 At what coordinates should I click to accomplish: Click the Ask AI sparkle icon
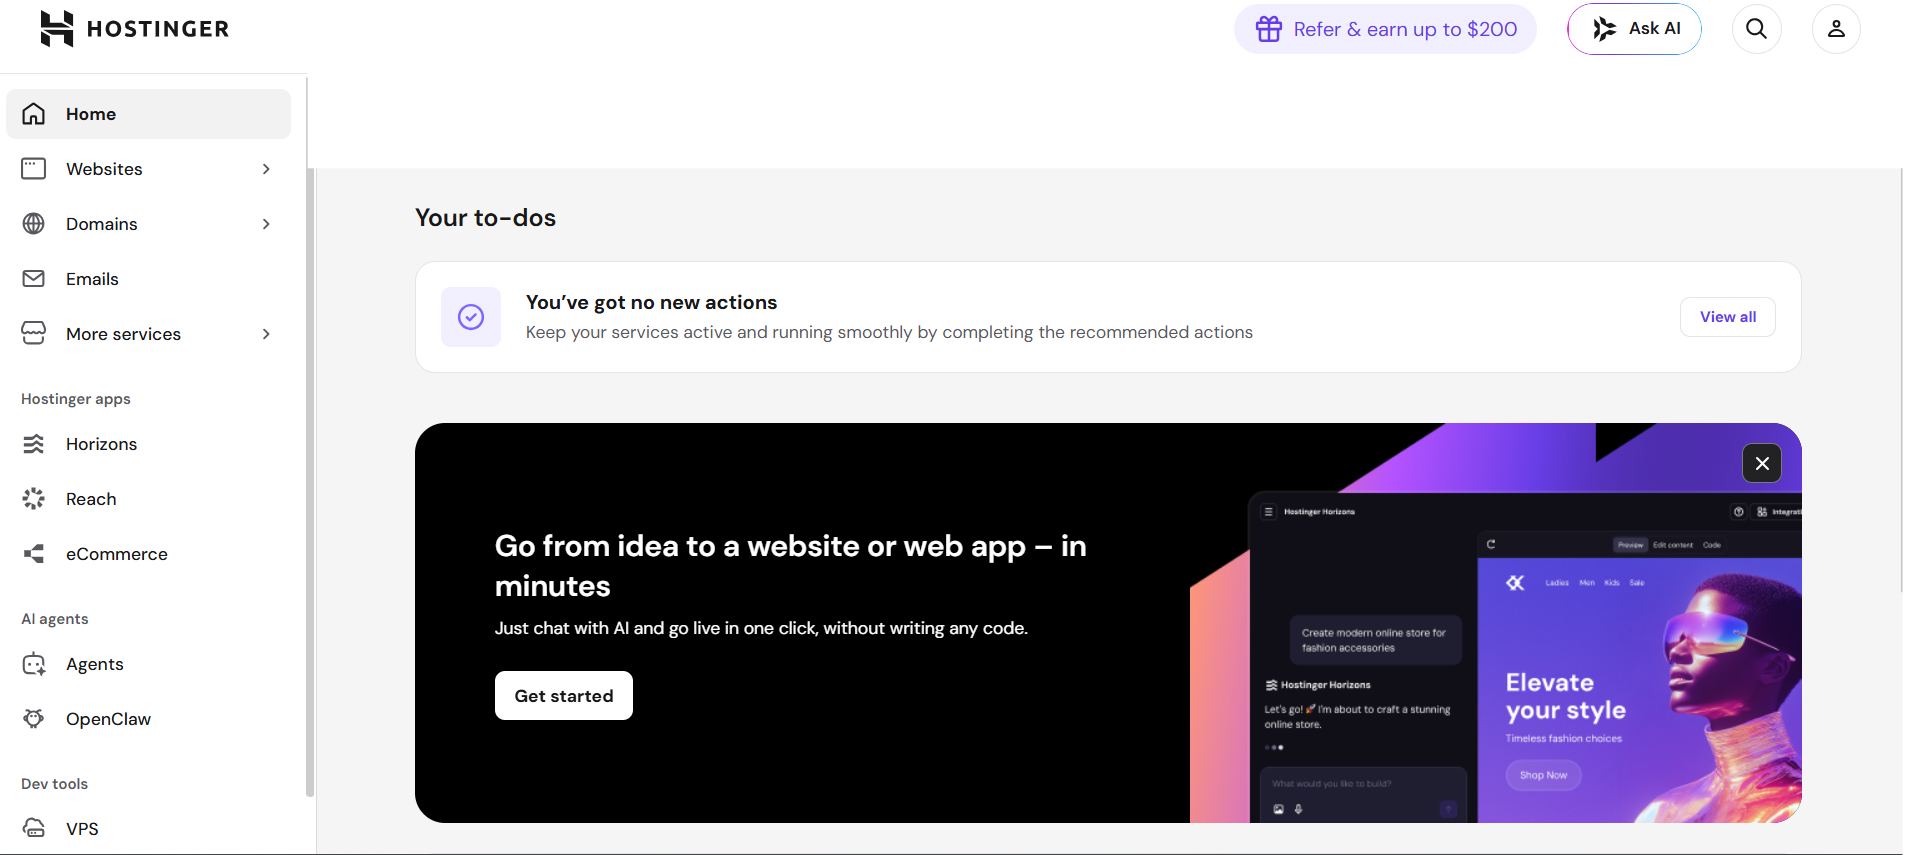[1604, 29]
